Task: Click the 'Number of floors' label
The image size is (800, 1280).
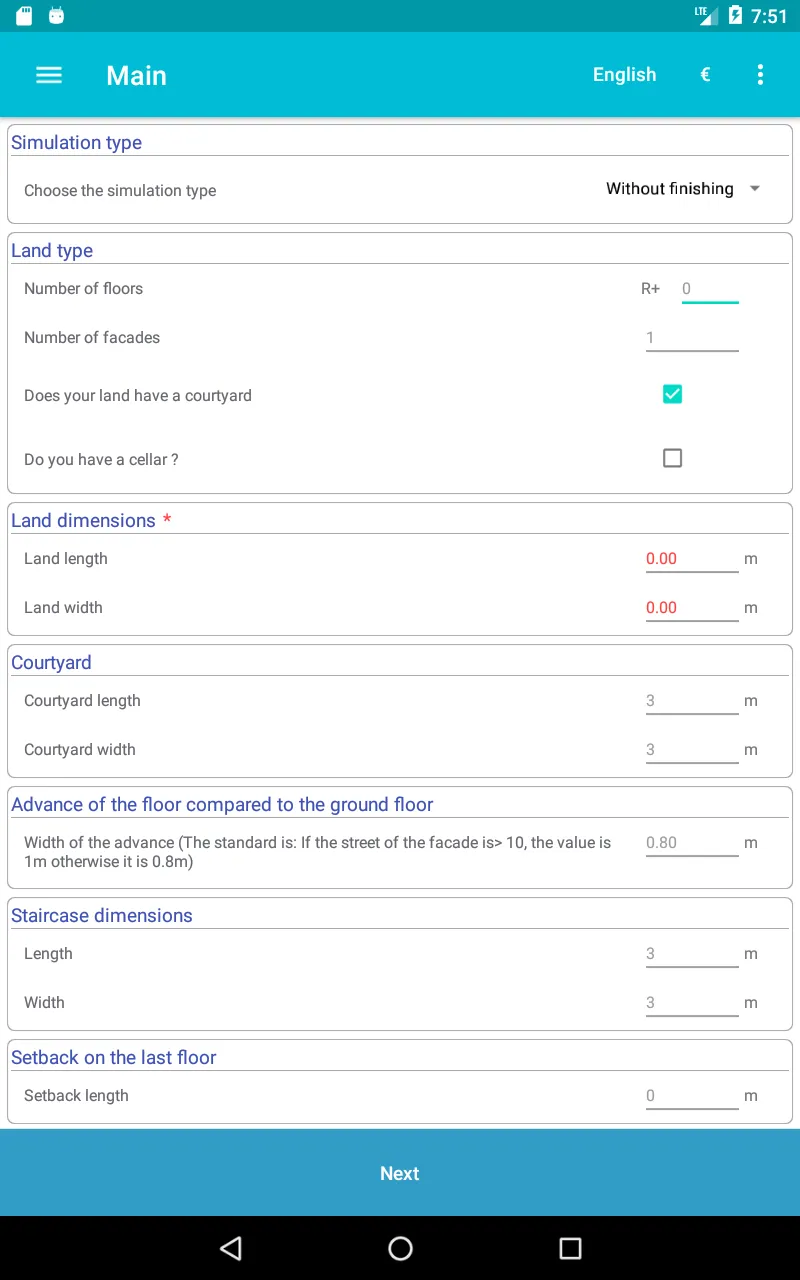Action: coord(83,289)
